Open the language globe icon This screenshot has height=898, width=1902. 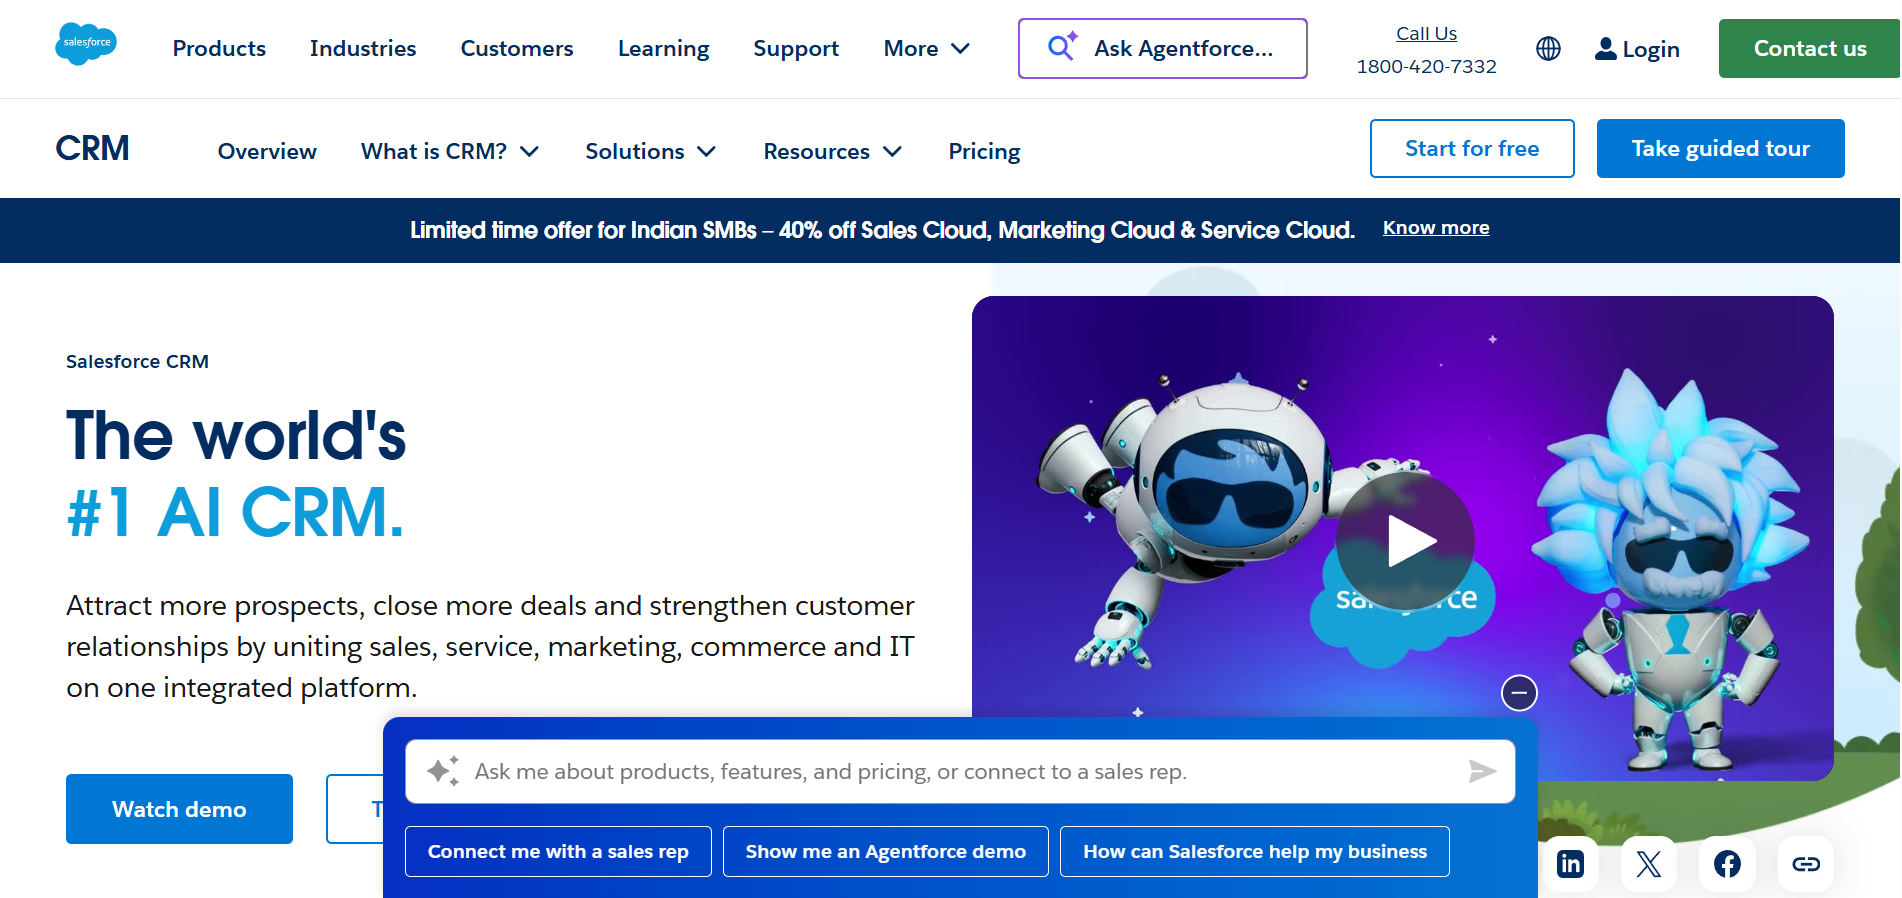[x=1548, y=48]
